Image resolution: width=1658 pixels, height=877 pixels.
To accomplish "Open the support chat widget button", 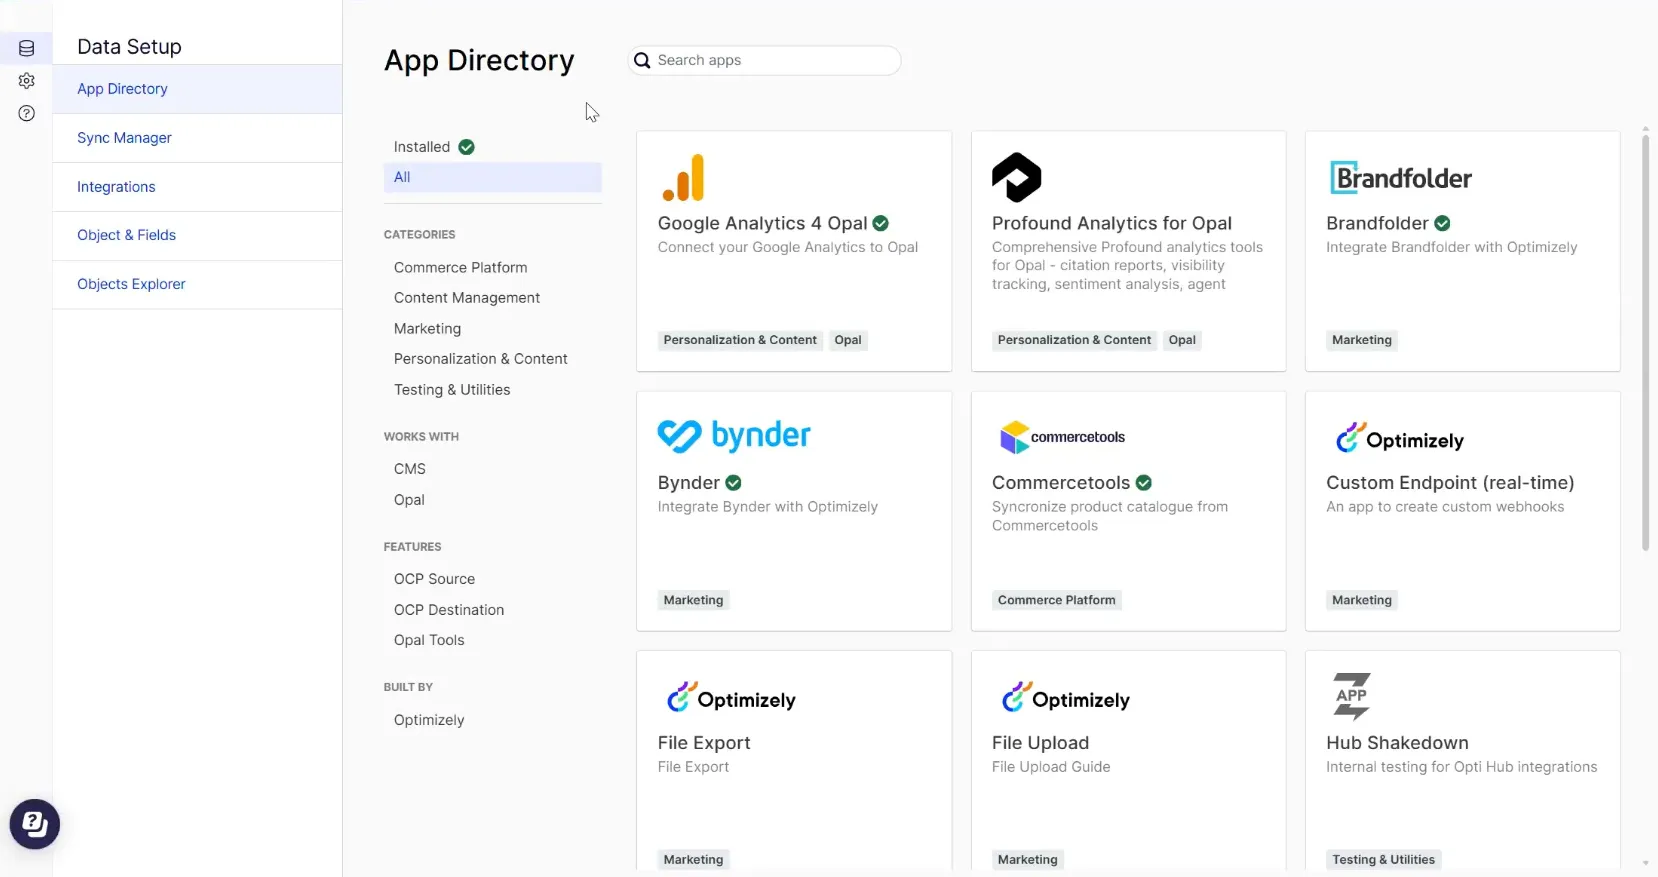I will tap(35, 824).
